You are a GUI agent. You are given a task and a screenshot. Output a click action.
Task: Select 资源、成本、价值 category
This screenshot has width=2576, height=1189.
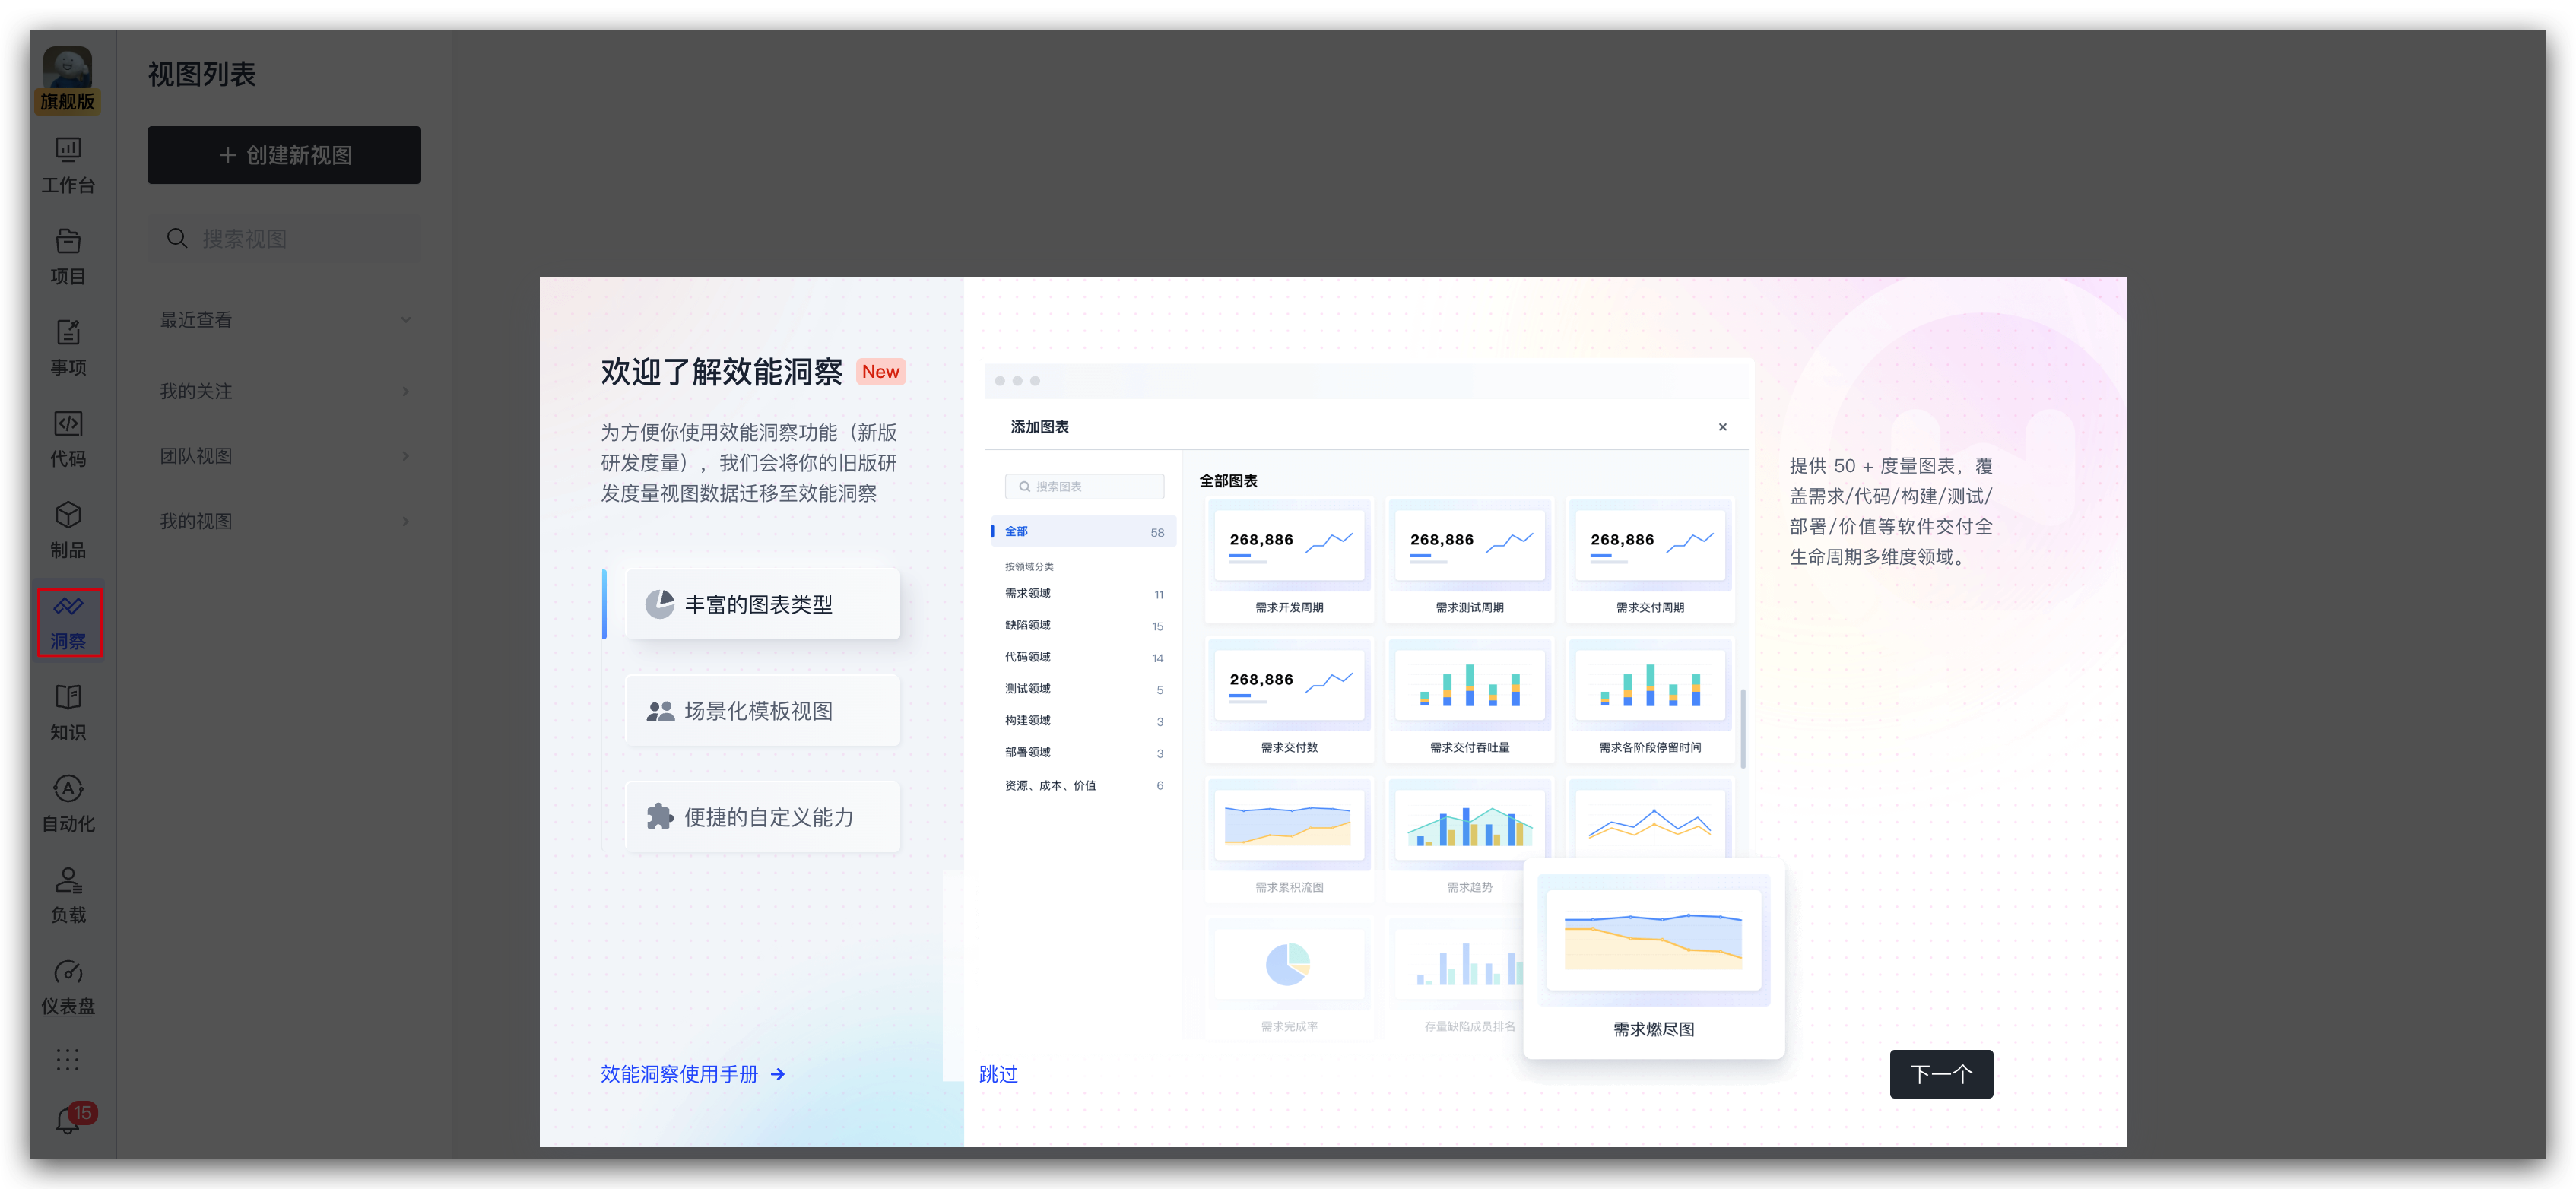(x=1083, y=786)
